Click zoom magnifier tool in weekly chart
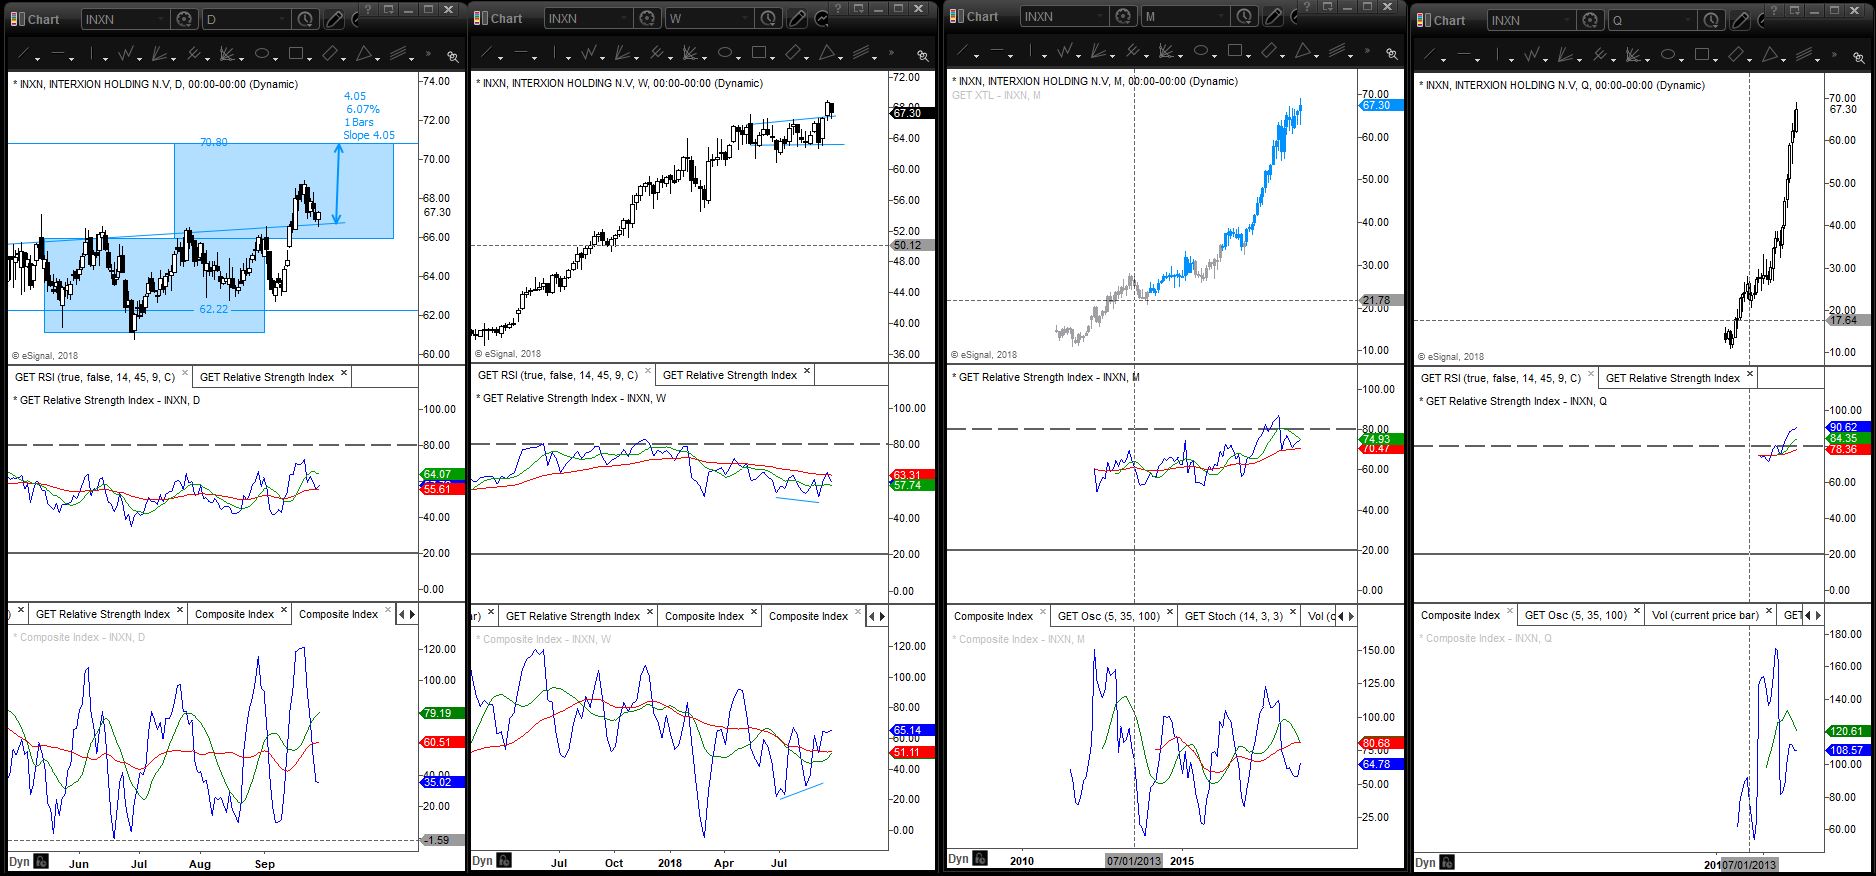 coord(922,54)
